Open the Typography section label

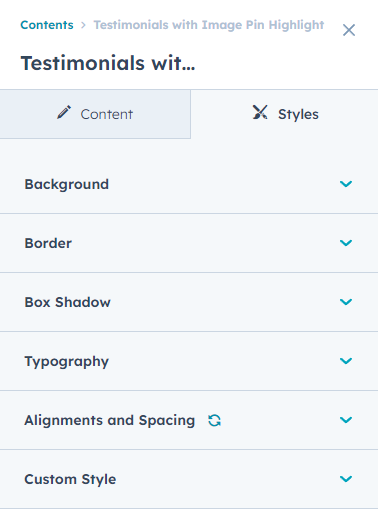pos(67,362)
